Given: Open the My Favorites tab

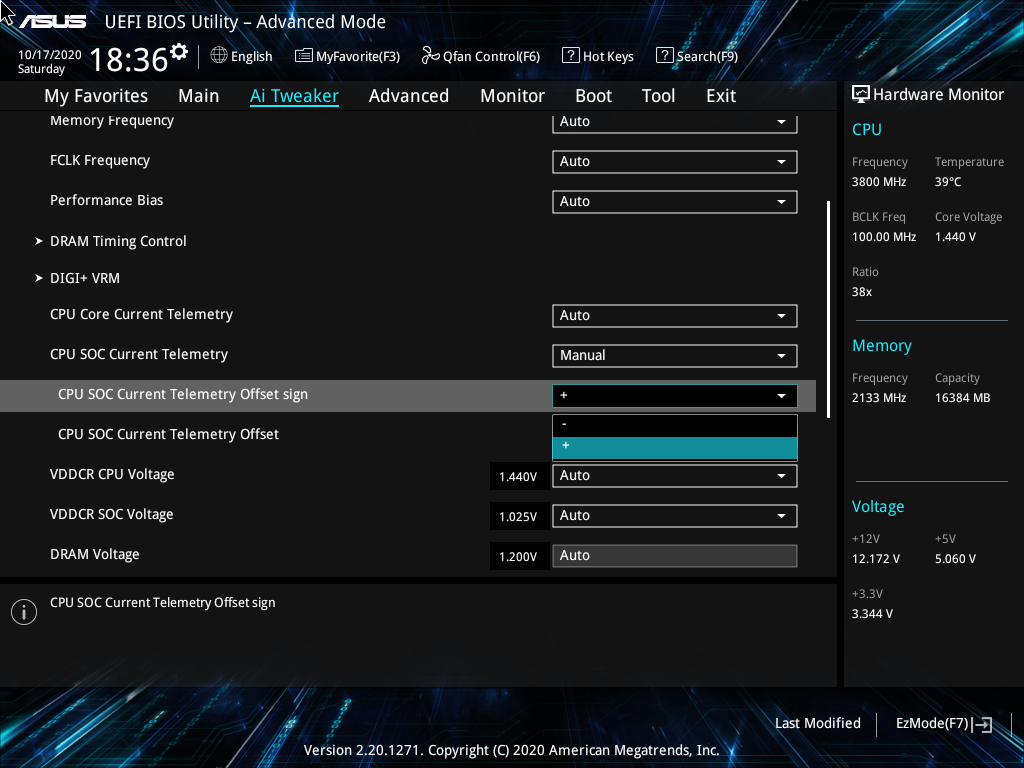Looking at the screenshot, I should [x=96, y=96].
